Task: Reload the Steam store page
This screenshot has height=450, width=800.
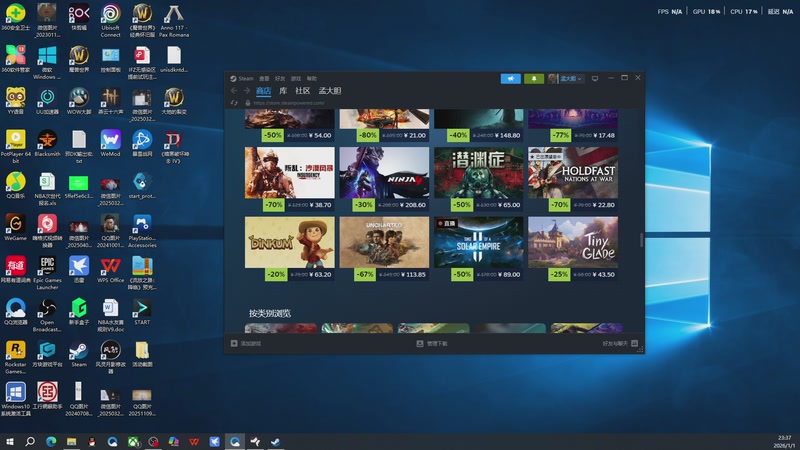Action: (234, 103)
